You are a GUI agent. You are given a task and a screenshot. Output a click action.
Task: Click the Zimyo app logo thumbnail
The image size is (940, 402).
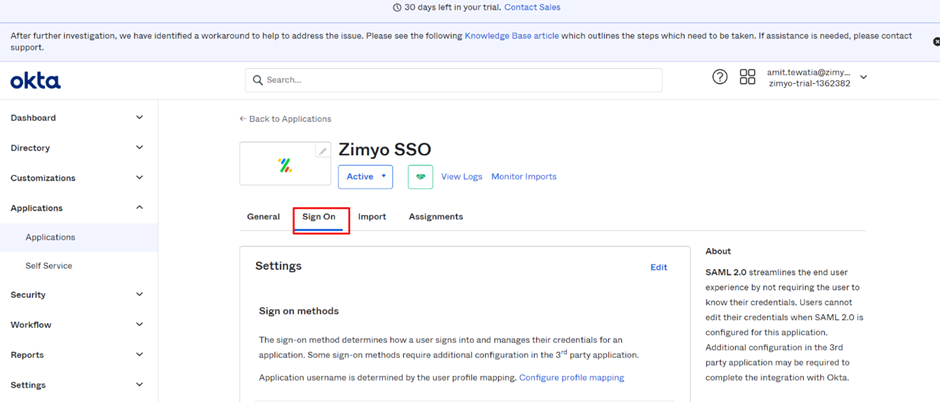pyautogui.click(x=285, y=164)
